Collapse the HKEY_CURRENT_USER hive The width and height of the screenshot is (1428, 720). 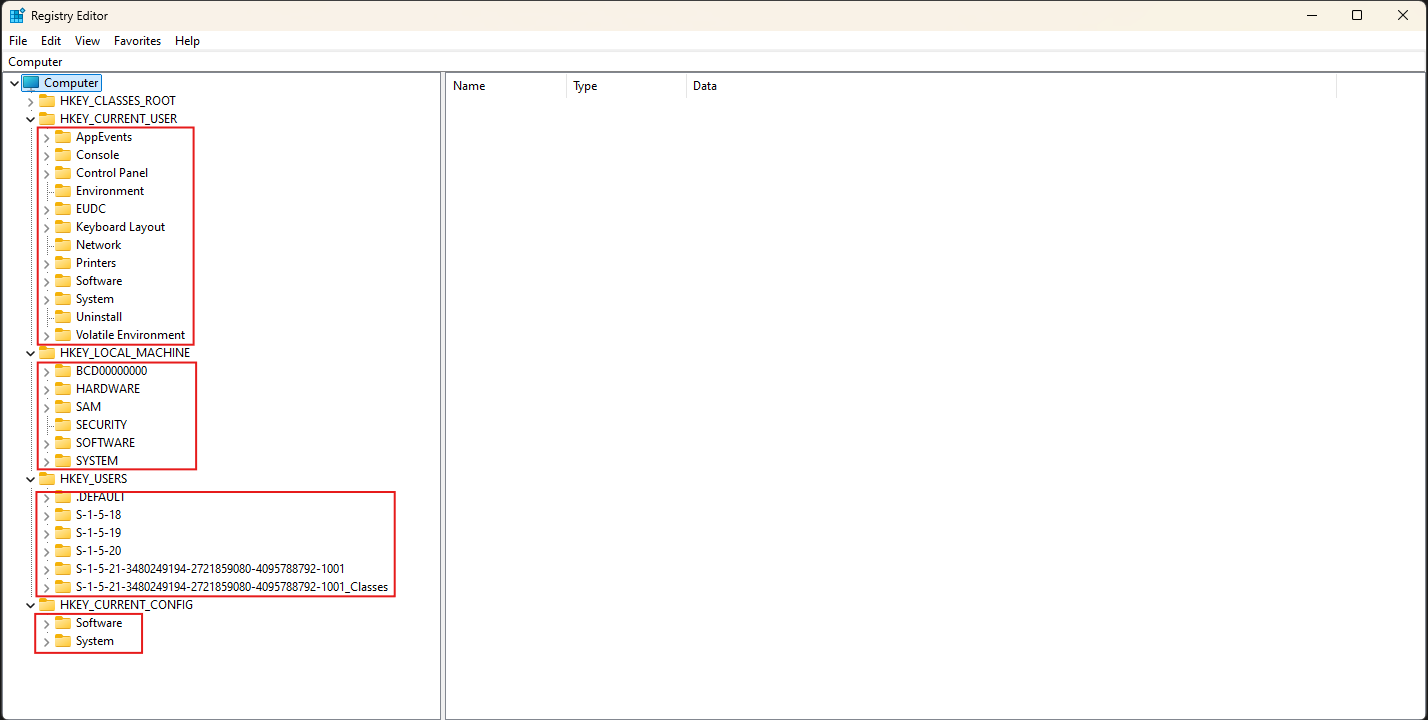[x=30, y=119]
